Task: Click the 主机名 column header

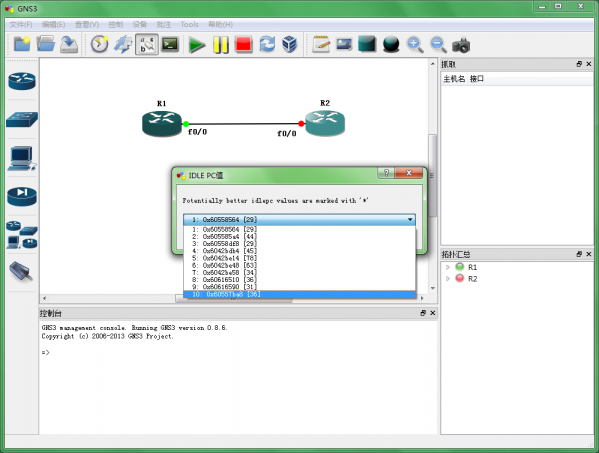Action: 454,79
